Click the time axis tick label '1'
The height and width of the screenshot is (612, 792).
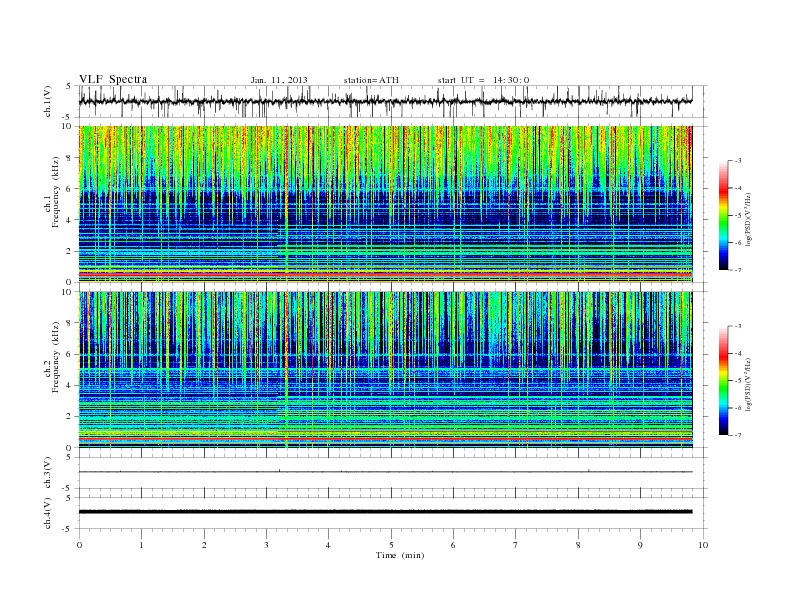click(x=142, y=545)
